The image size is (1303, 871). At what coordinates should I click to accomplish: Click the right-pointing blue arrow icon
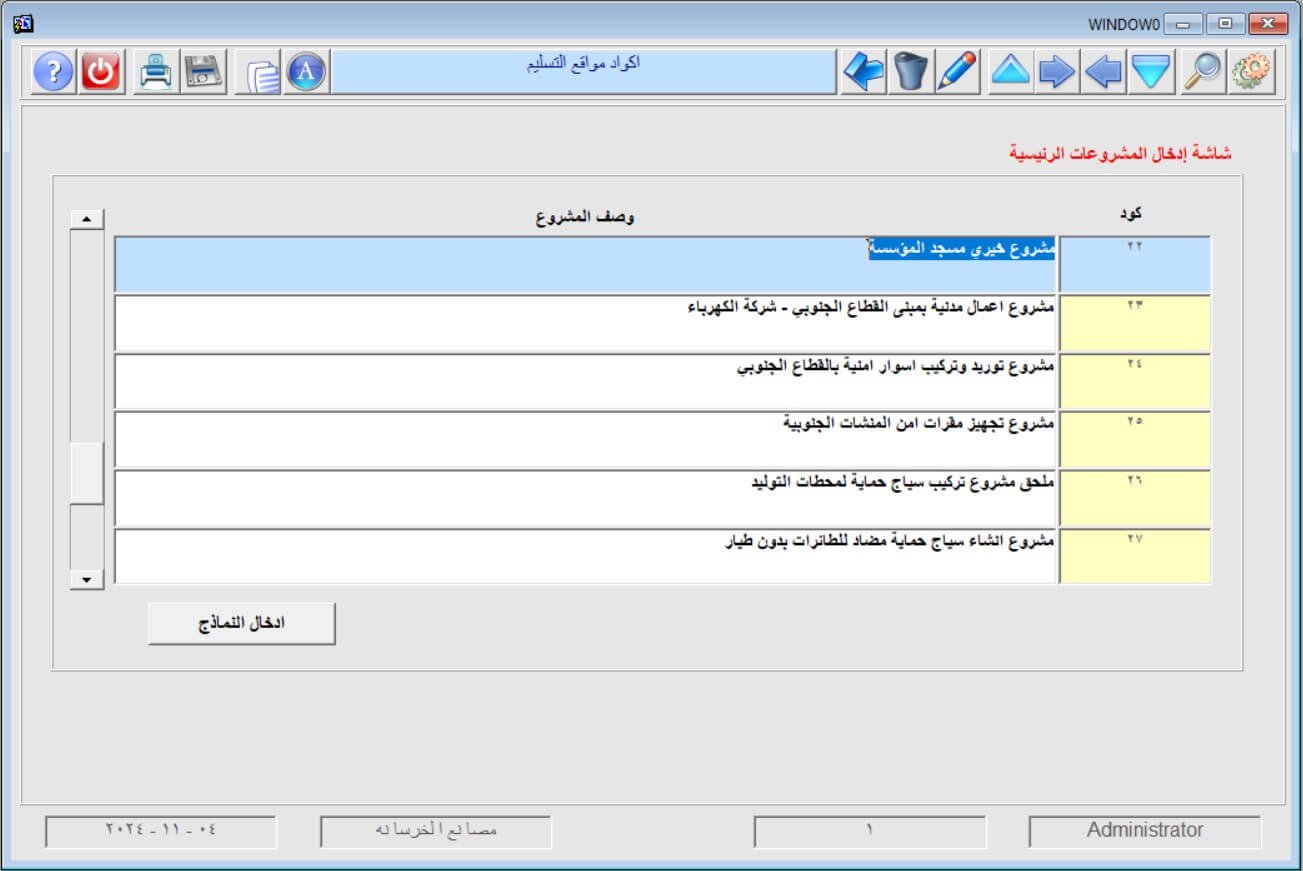coord(1057,72)
